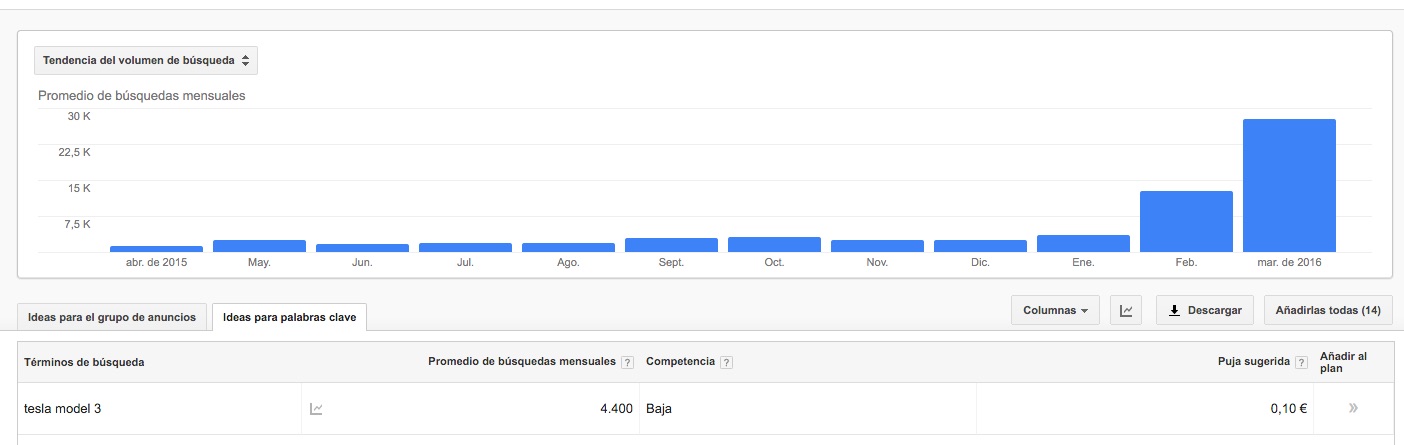The height and width of the screenshot is (445, 1404).
Task: Sort by Términos de búsqueda column header
Action: [x=84, y=362]
